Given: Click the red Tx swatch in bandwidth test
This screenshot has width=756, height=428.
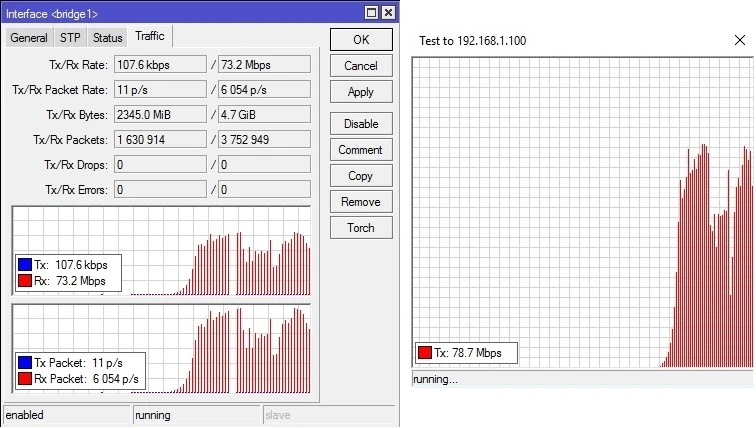Looking at the screenshot, I should tap(424, 352).
